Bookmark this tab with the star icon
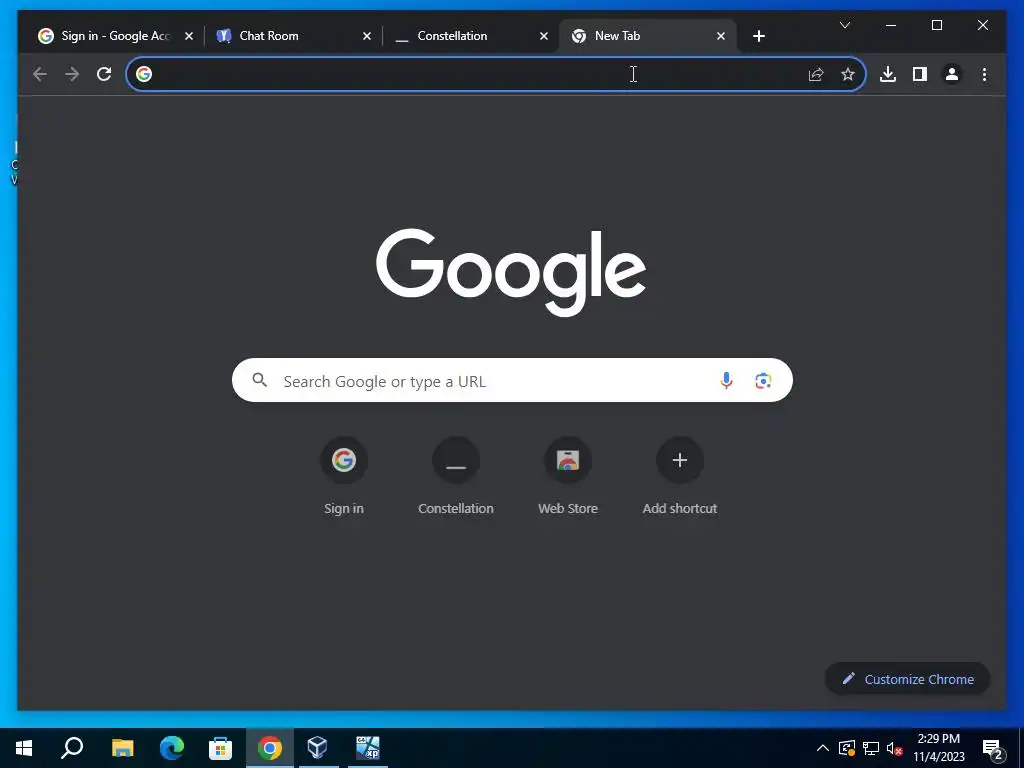The width and height of the screenshot is (1024, 768). 848,74
